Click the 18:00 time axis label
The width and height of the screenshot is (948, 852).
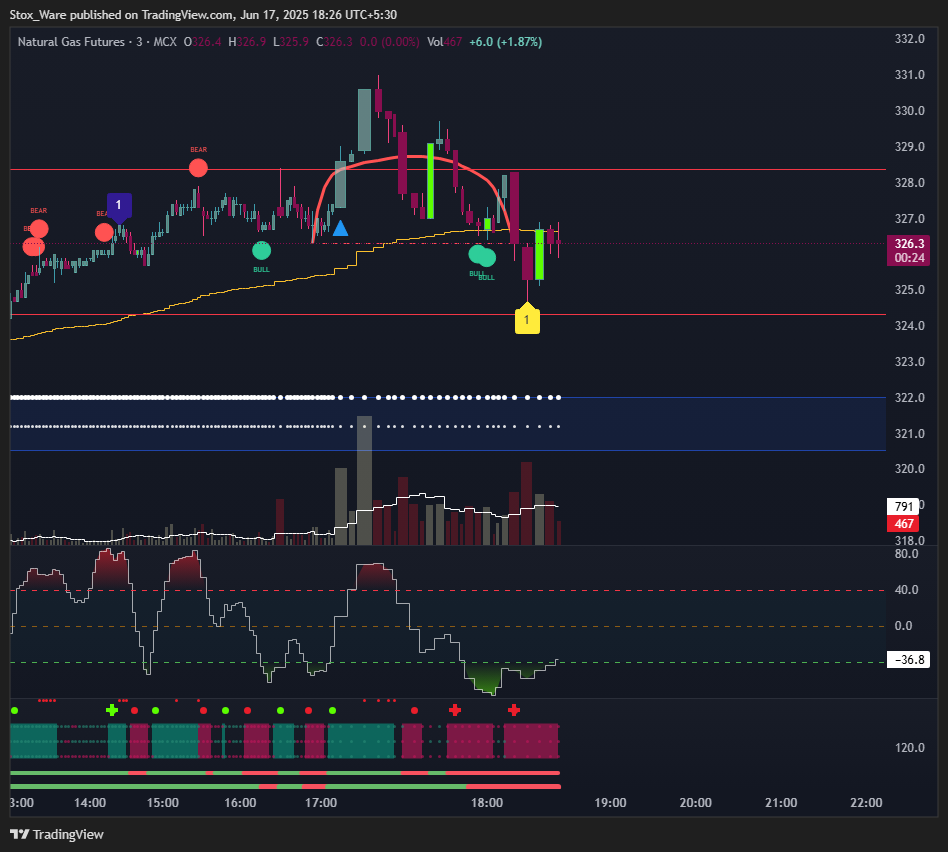487,803
